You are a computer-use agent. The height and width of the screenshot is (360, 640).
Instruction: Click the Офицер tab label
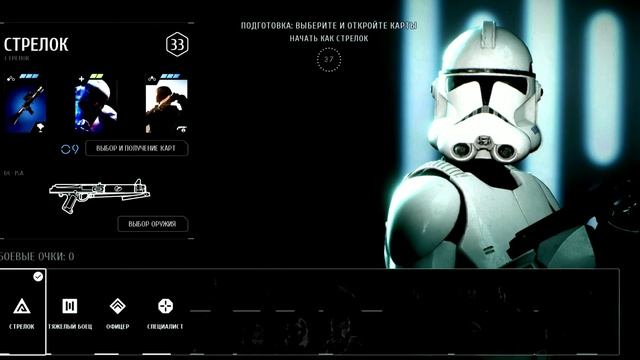[118, 327]
